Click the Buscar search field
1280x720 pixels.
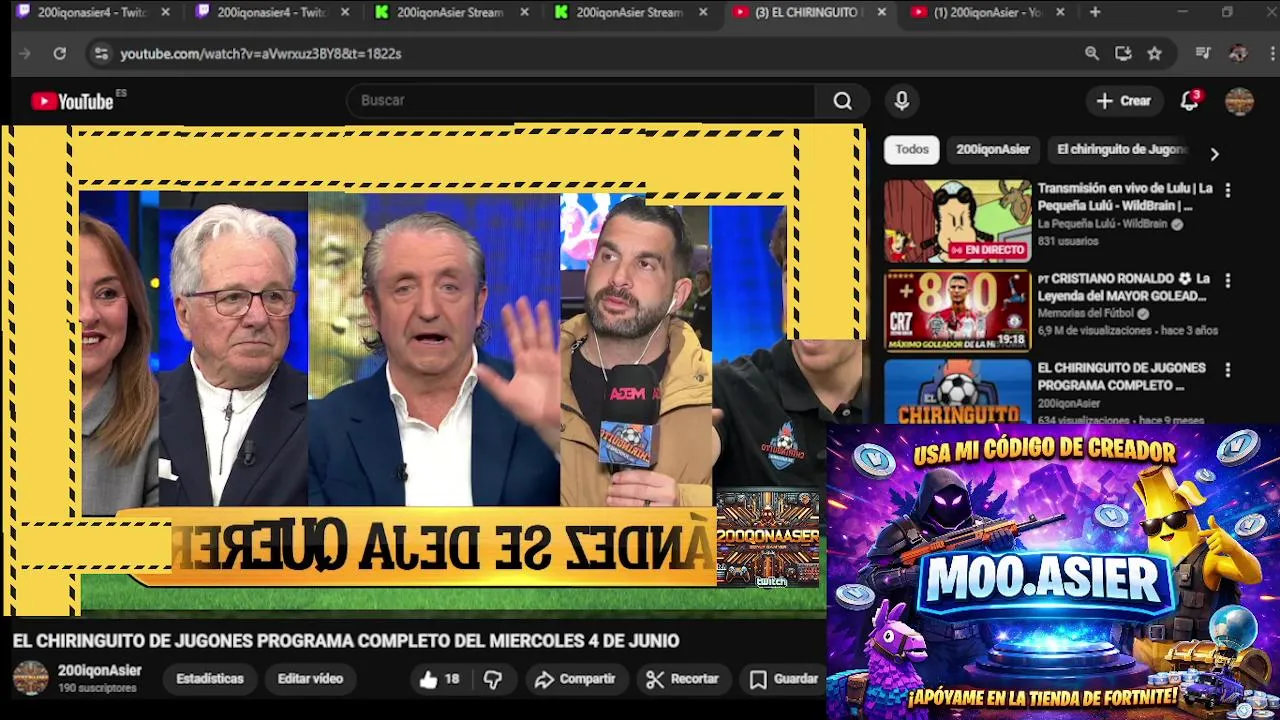point(580,101)
